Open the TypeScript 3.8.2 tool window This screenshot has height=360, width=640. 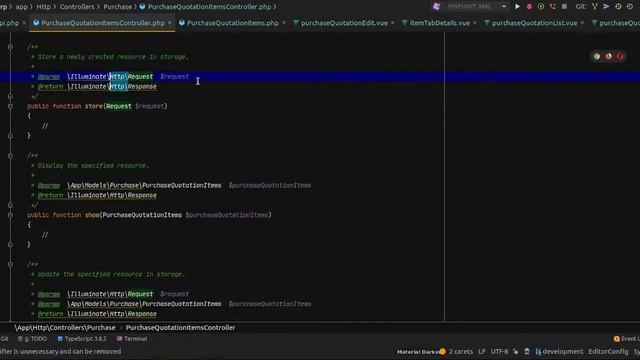point(82,339)
